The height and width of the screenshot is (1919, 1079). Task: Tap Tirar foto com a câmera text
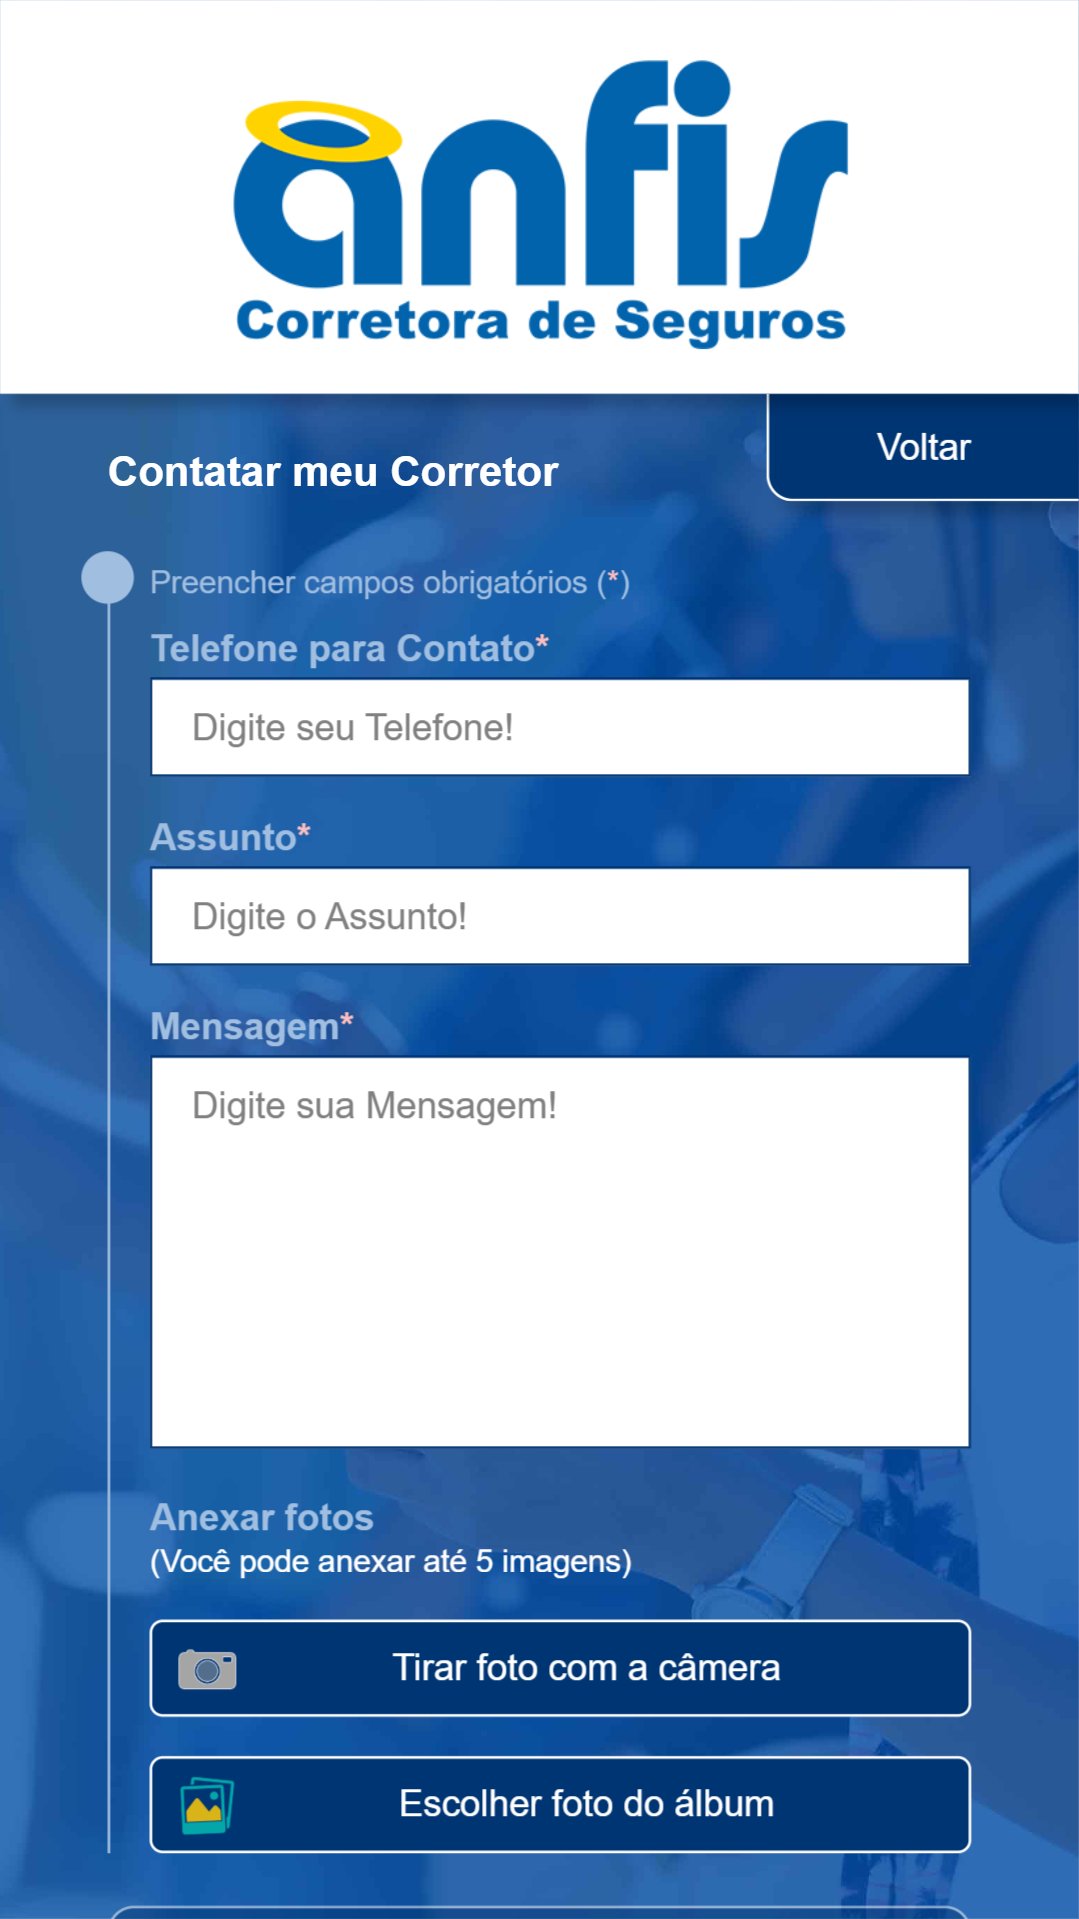coord(586,1668)
